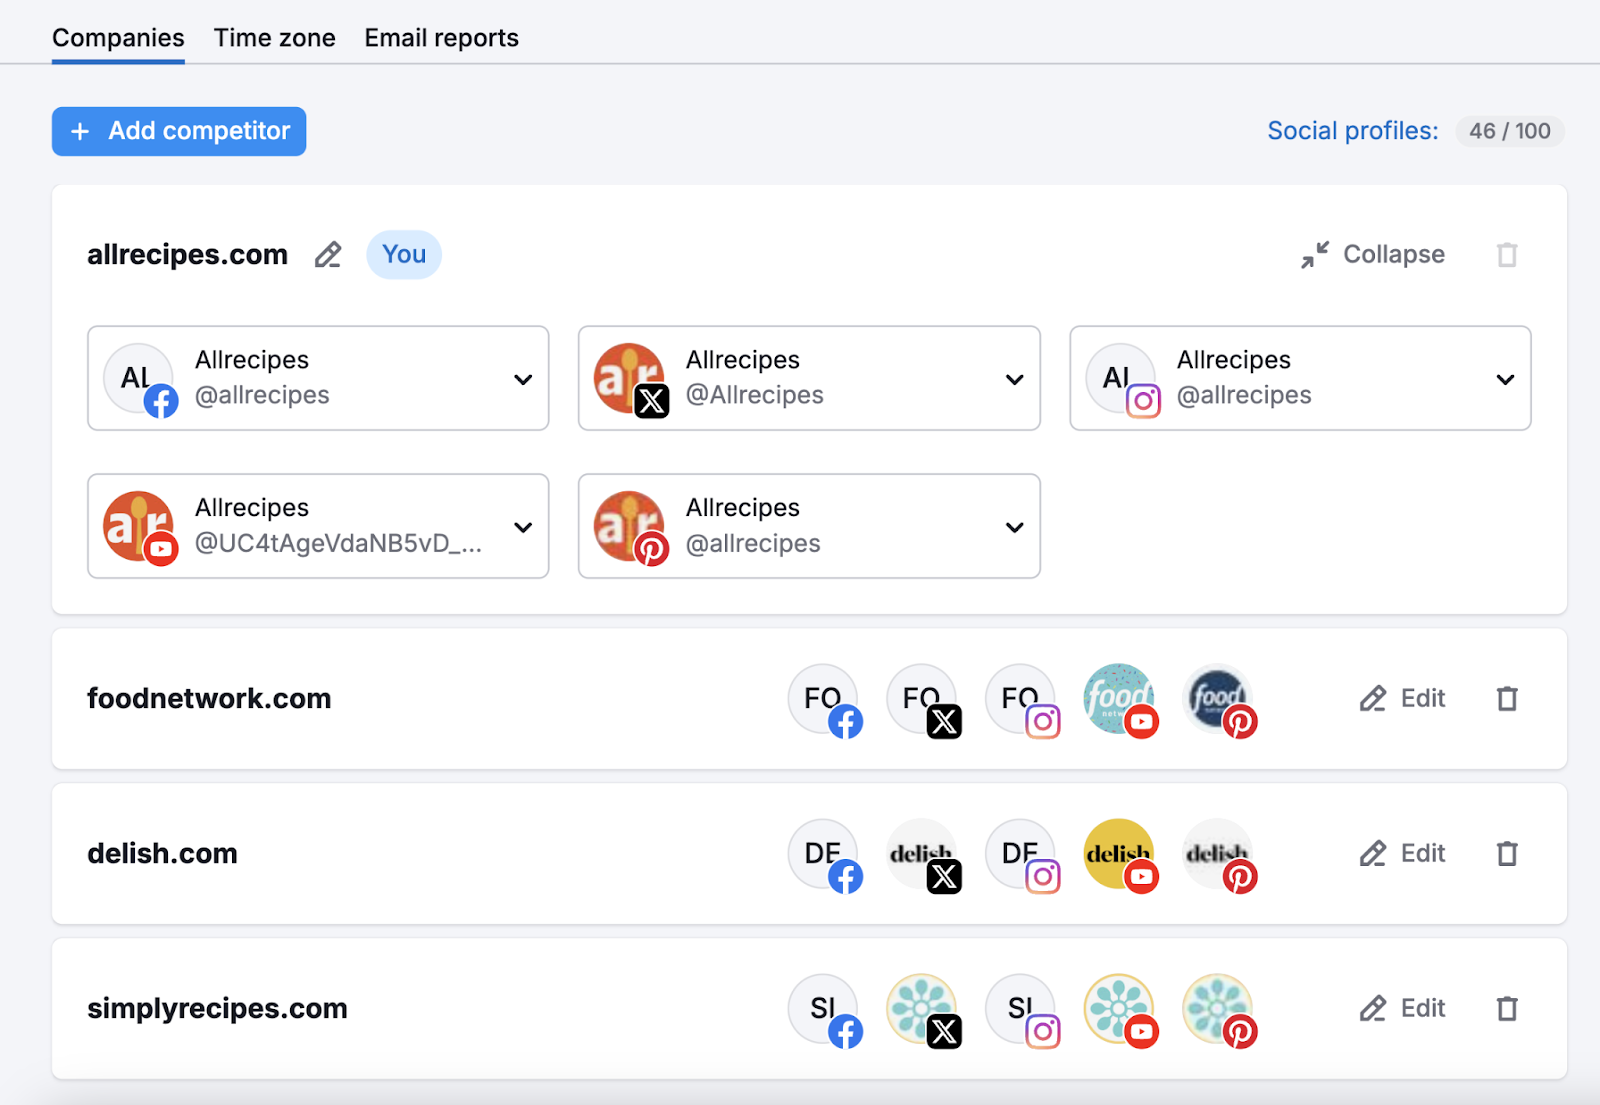1600x1105 pixels.
Task: Open simplyrecipes.com Pinterest profile icon
Action: click(1218, 1009)
